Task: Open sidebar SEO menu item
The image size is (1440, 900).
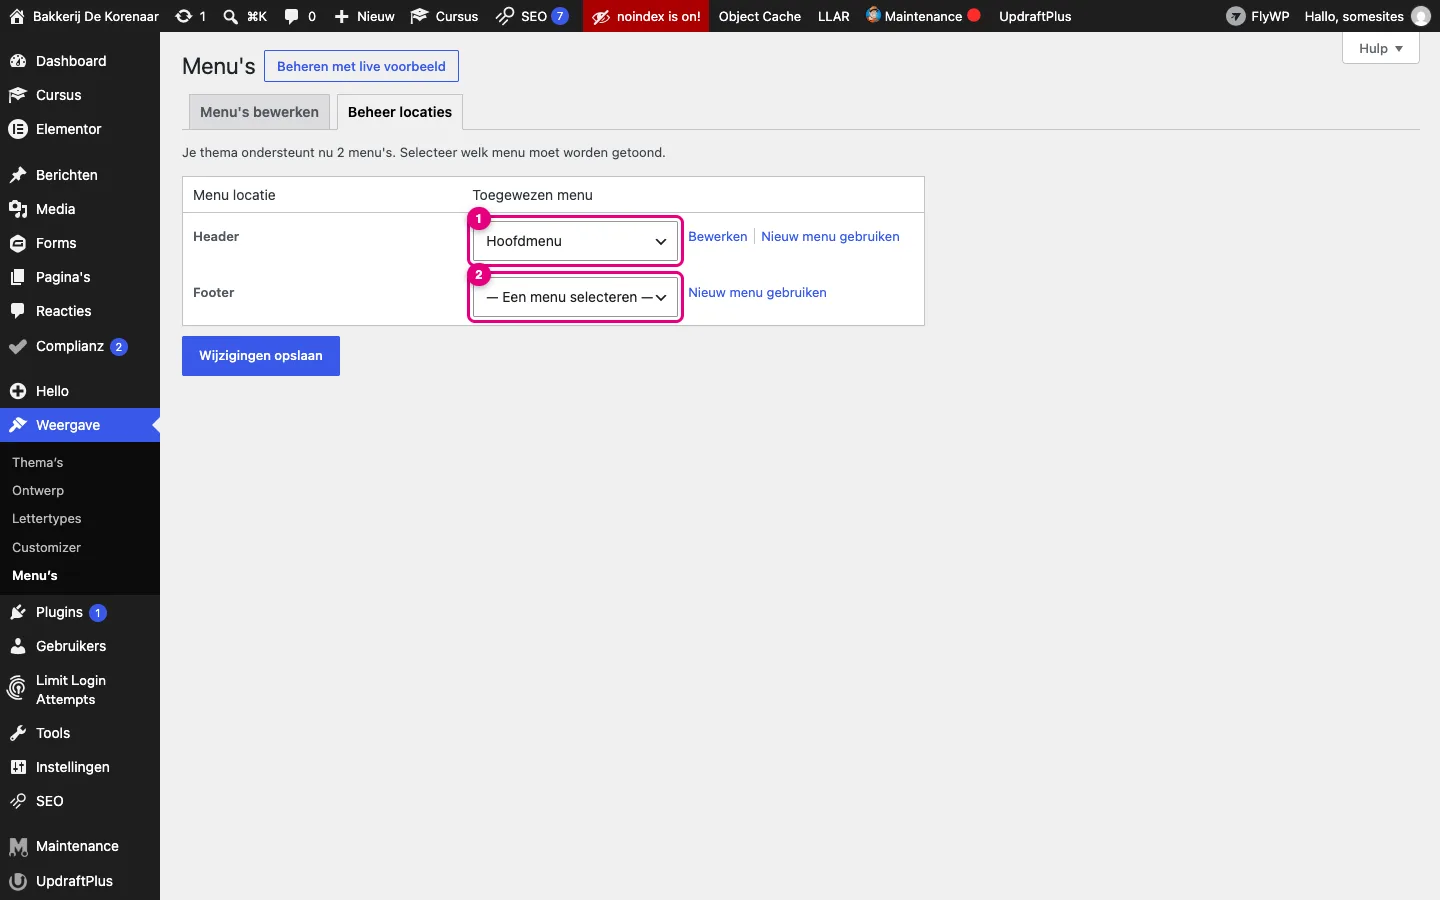Action: (80, 801)
